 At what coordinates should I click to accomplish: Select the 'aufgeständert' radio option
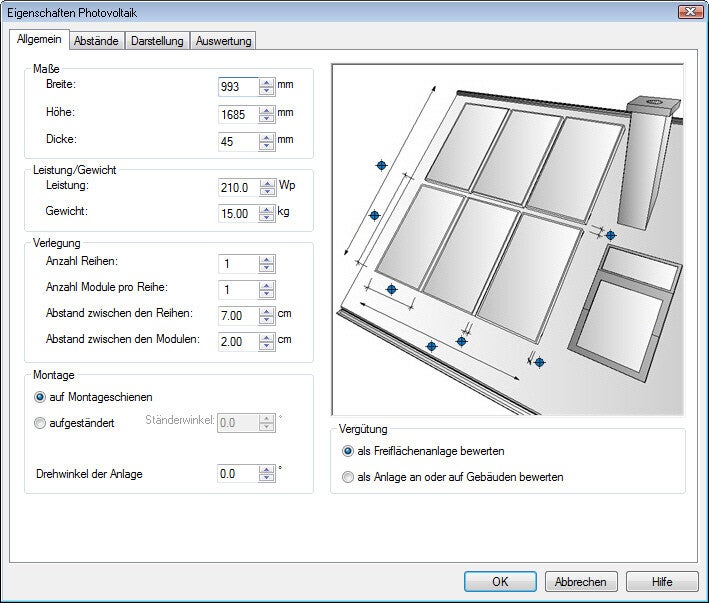[41, 423]
